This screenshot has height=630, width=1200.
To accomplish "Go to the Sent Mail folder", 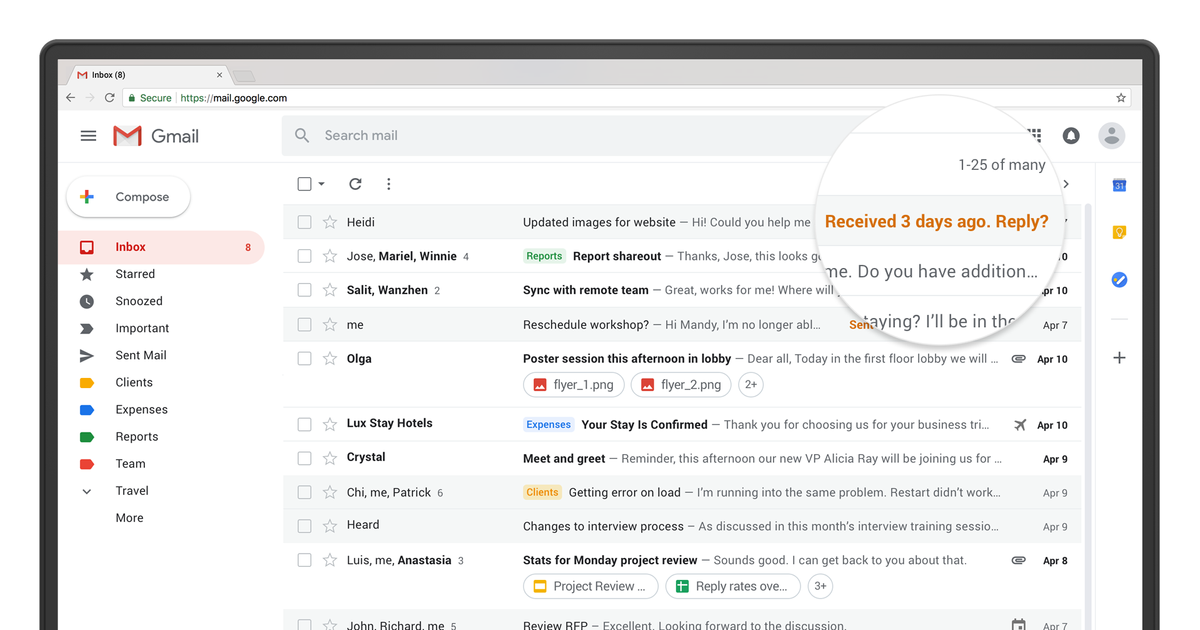I will click(x=141, y=355).
